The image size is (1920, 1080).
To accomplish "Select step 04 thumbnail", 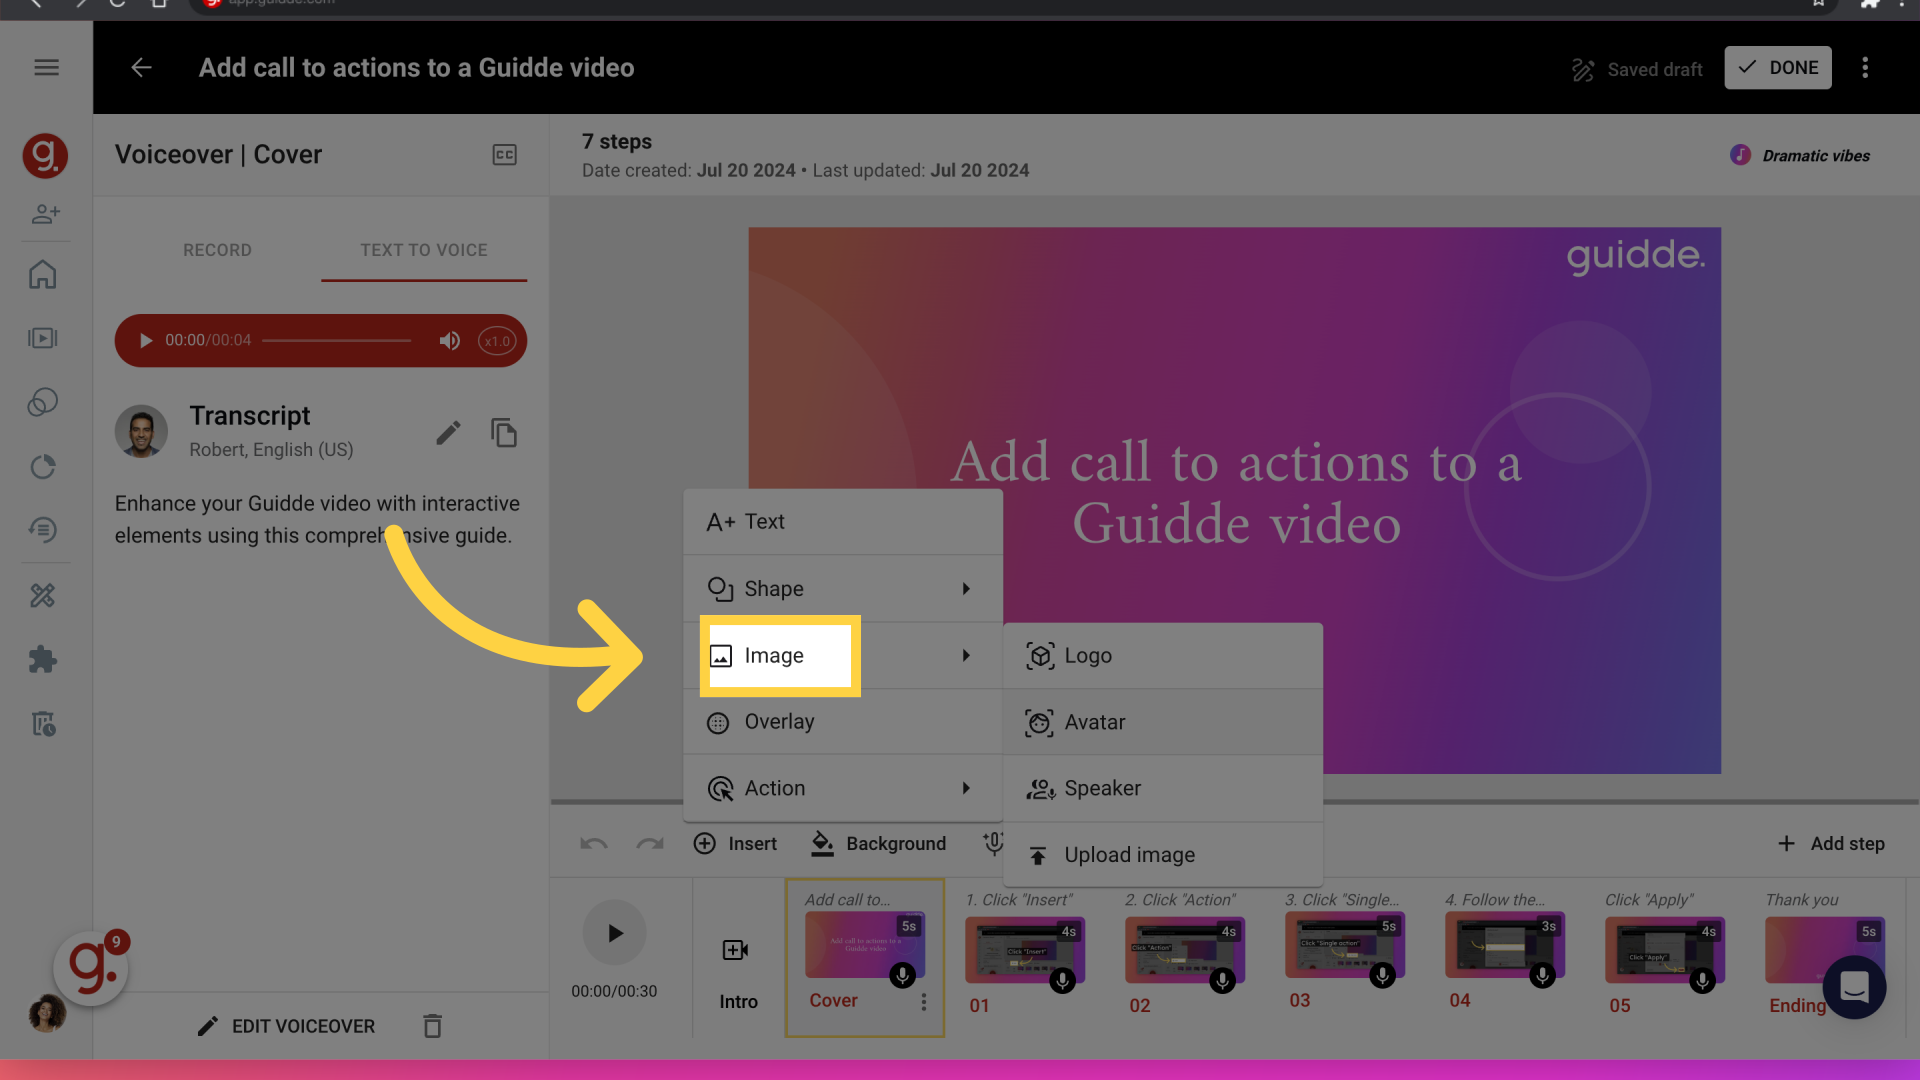I will [1504, 945].
